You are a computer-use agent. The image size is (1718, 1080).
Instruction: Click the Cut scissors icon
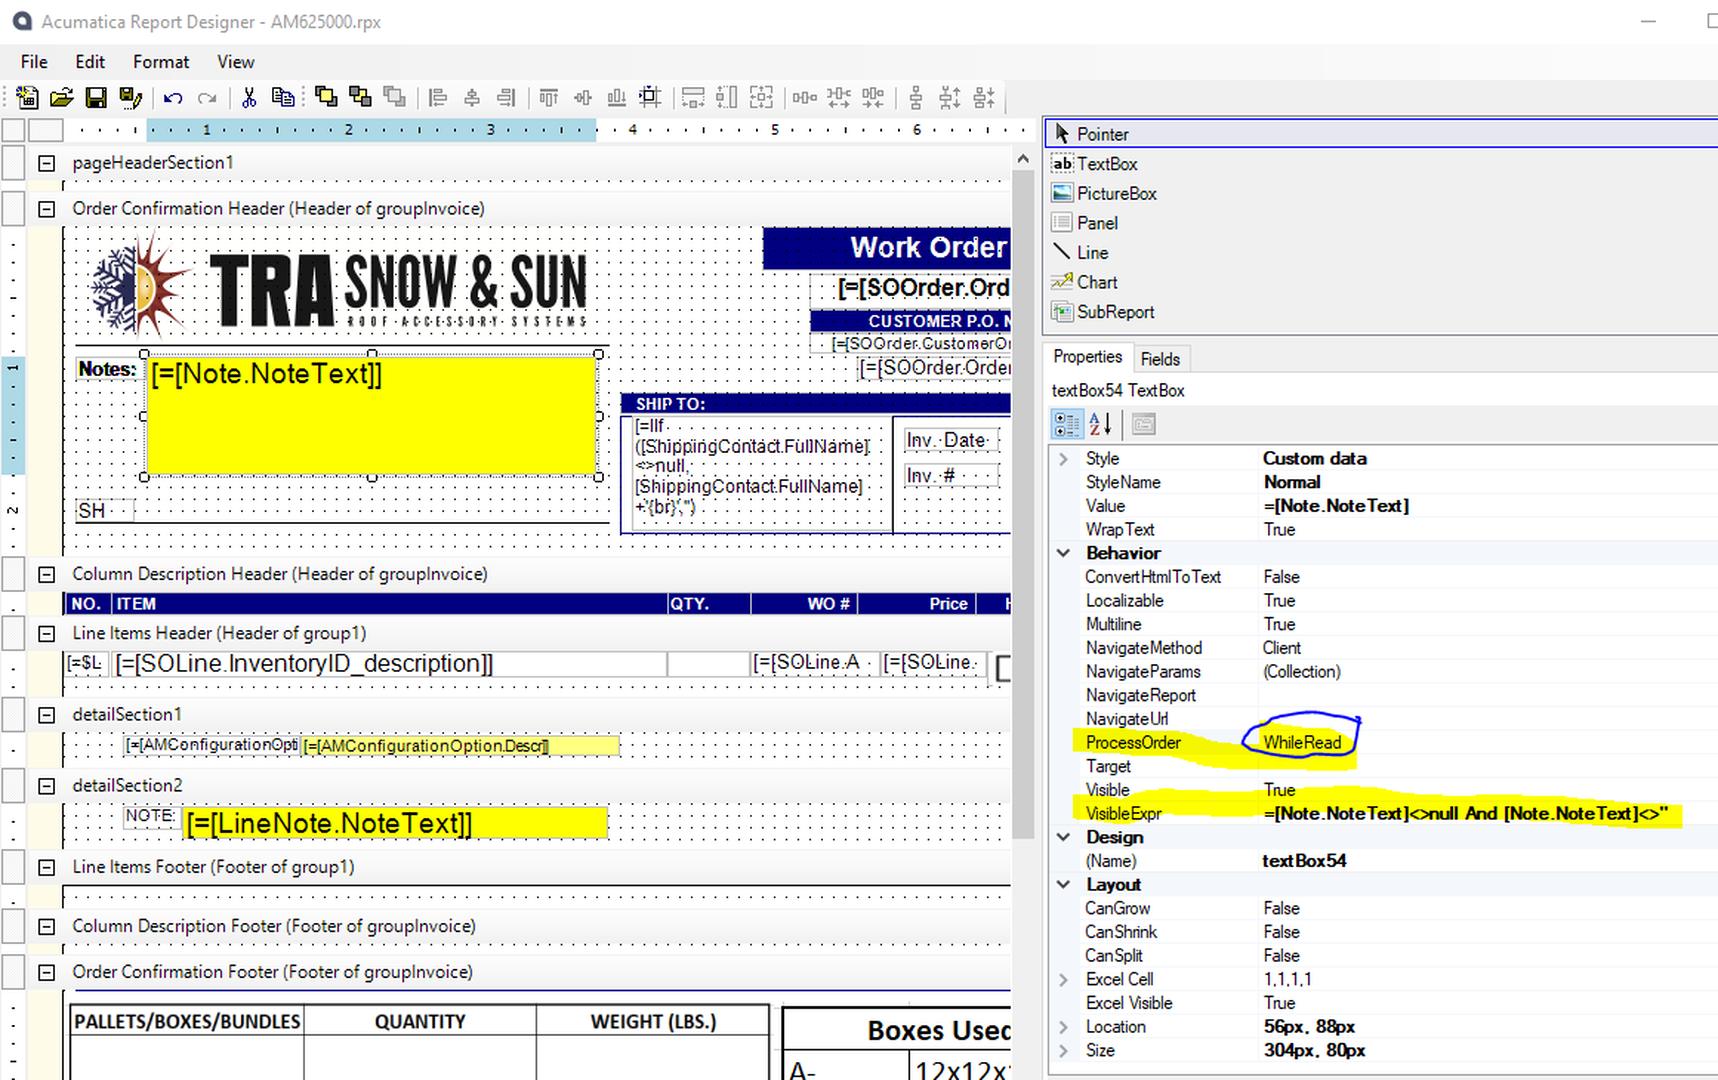pos(249,98)
